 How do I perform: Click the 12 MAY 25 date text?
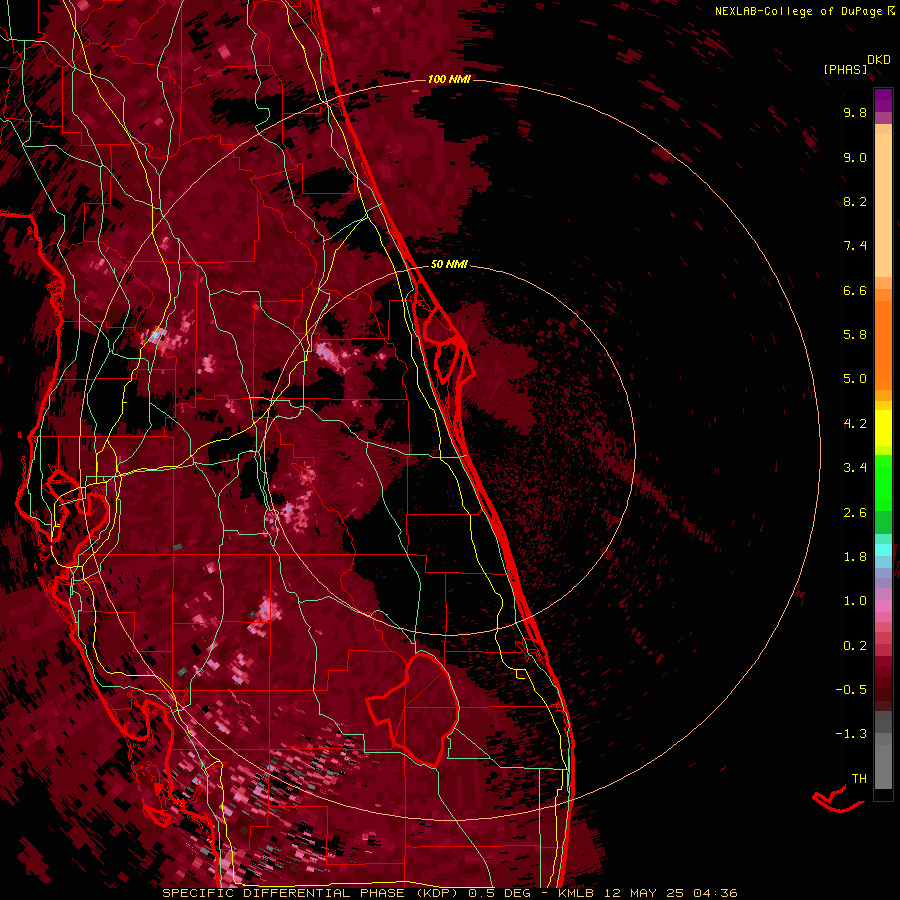click(643, 893)
